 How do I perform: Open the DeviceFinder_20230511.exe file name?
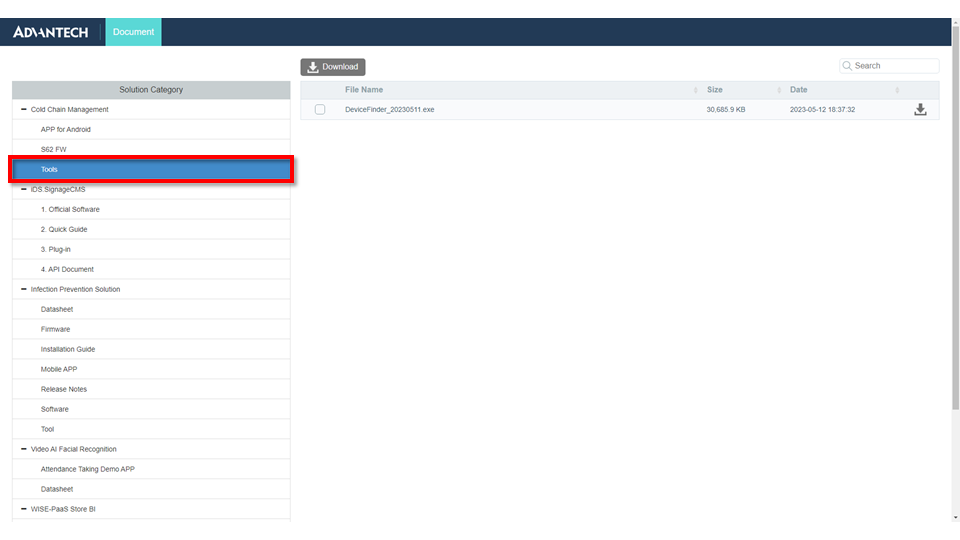[389, 110]
